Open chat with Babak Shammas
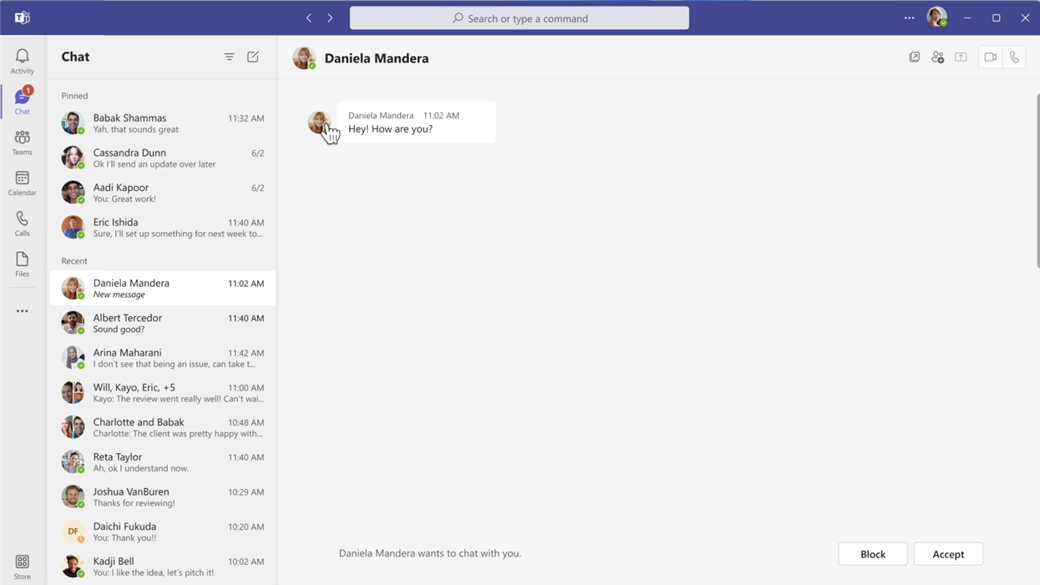Viewport: 1040px width, 585px height. tap(162, 123)
